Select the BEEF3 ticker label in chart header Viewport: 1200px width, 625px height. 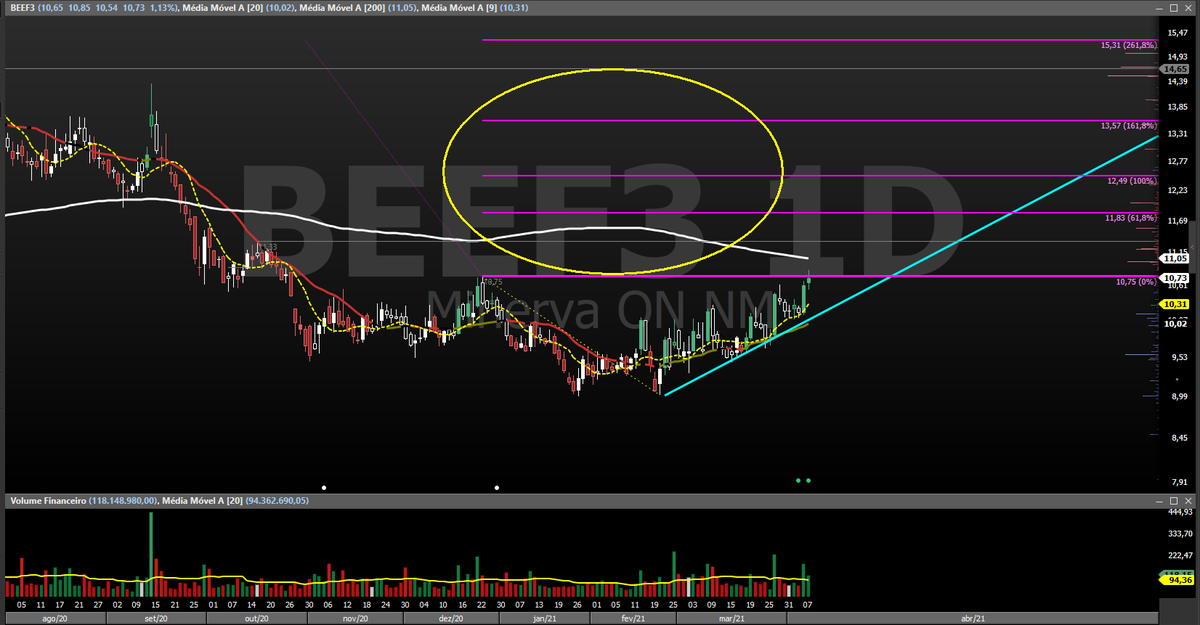click(22, 8)
